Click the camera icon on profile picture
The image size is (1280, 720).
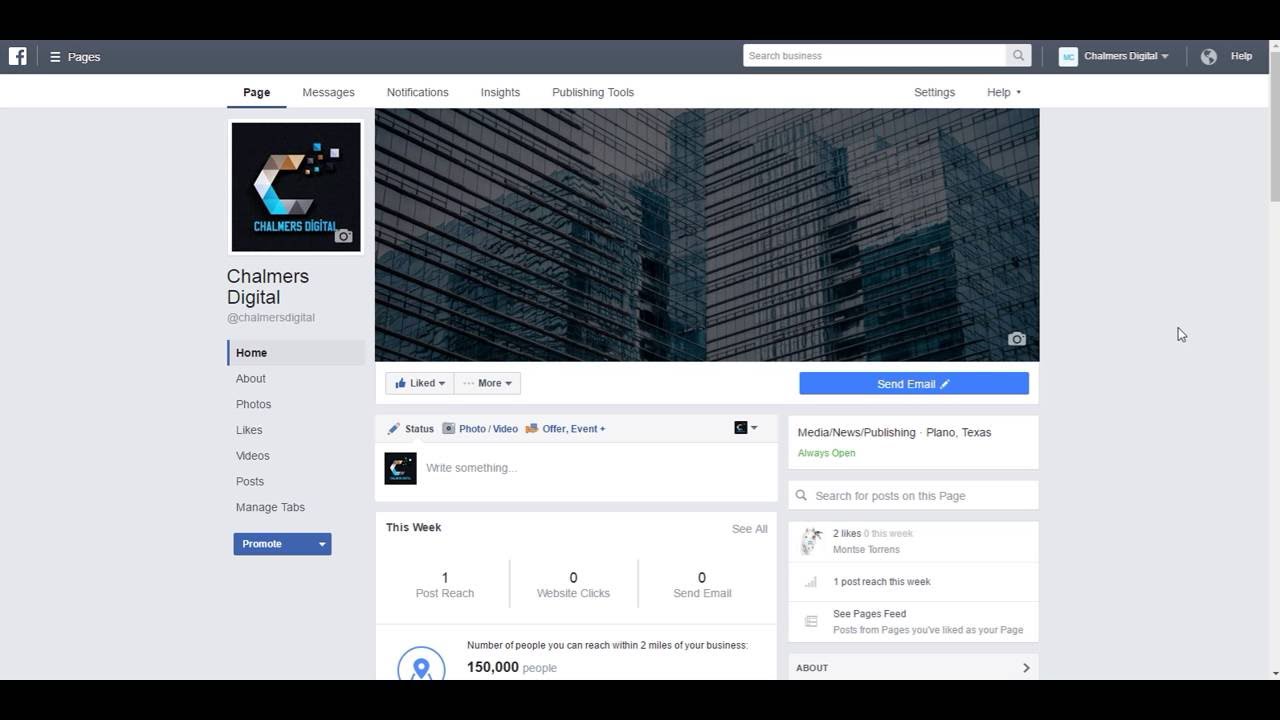[343, 236]
